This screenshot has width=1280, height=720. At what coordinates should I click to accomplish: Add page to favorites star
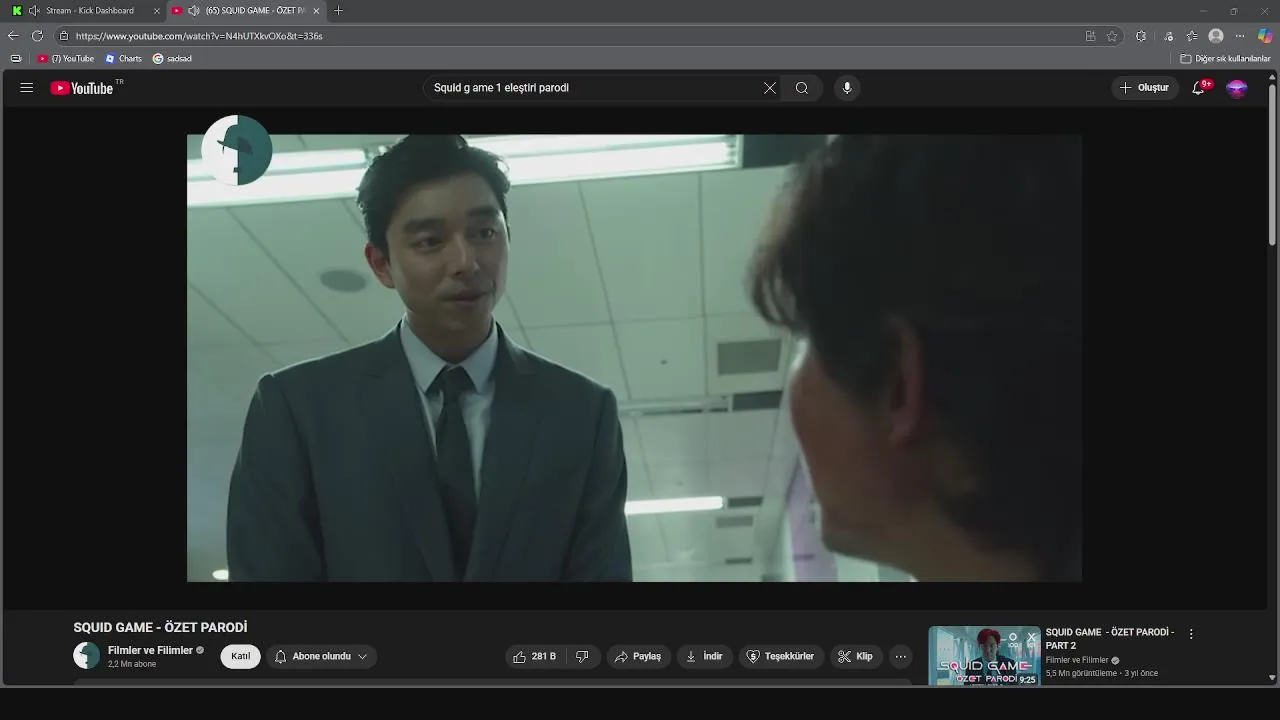click(1112, 36)
